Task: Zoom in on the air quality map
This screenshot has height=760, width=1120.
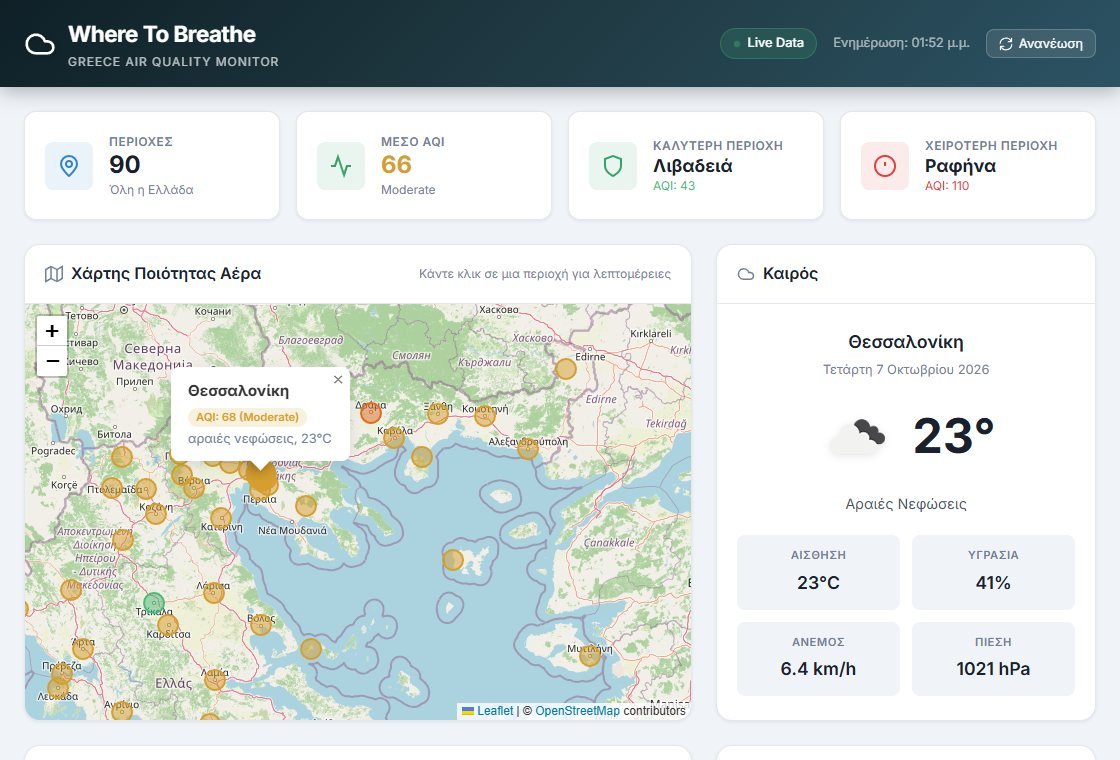Action: pyautogui.click(x=52, y=331)
